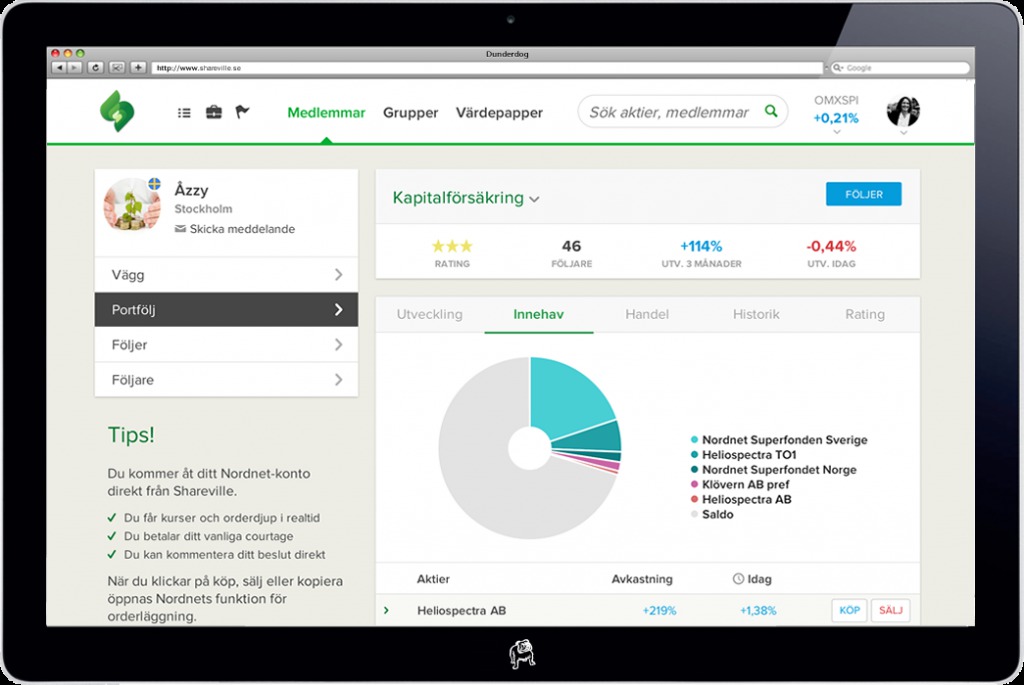Expand the Heliospectra AB row chevron
1024x685 pixels.
coord(387,611)
